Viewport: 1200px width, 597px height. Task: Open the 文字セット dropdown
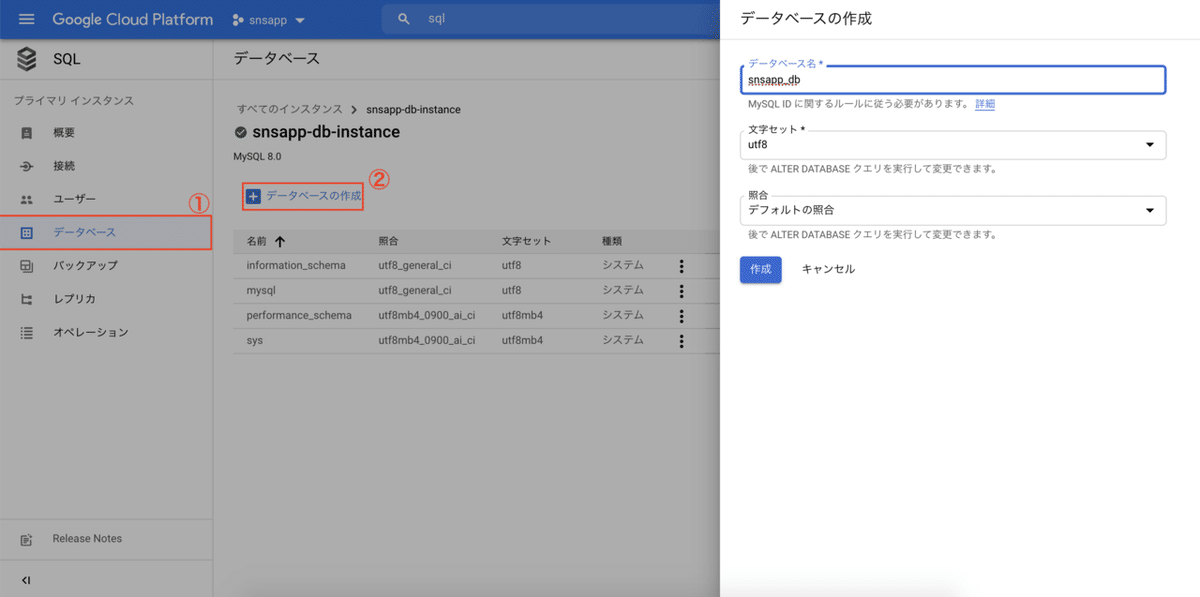click(x=1151, y=144)
